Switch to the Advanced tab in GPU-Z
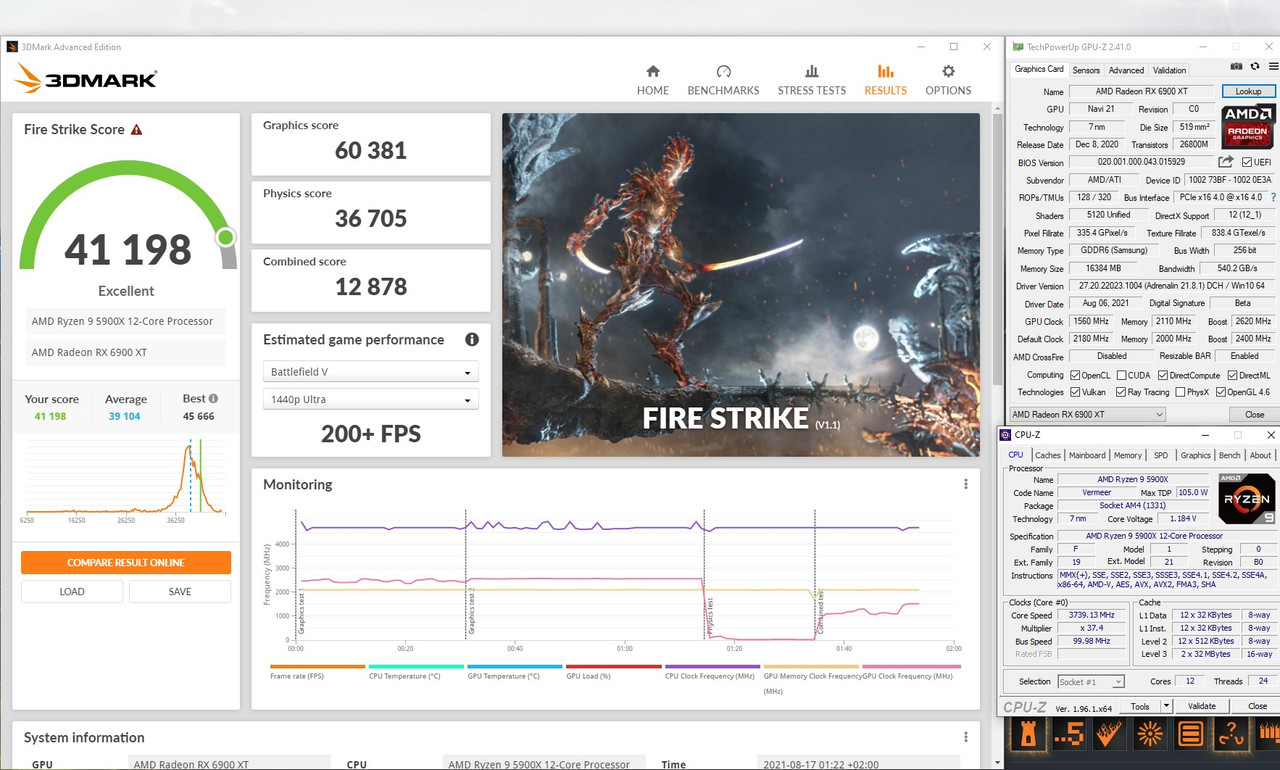The height and width of the screenshot is (770, 1280). click(1126, 70)
